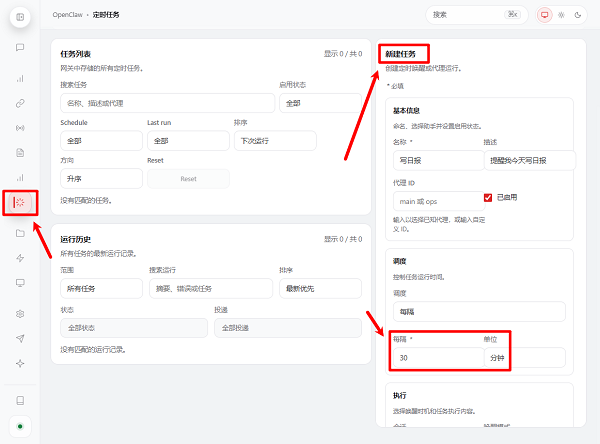Open the highlighted scheduled tasks sidebar icon
Screen dimensions: 600x444
click(20, 203)
